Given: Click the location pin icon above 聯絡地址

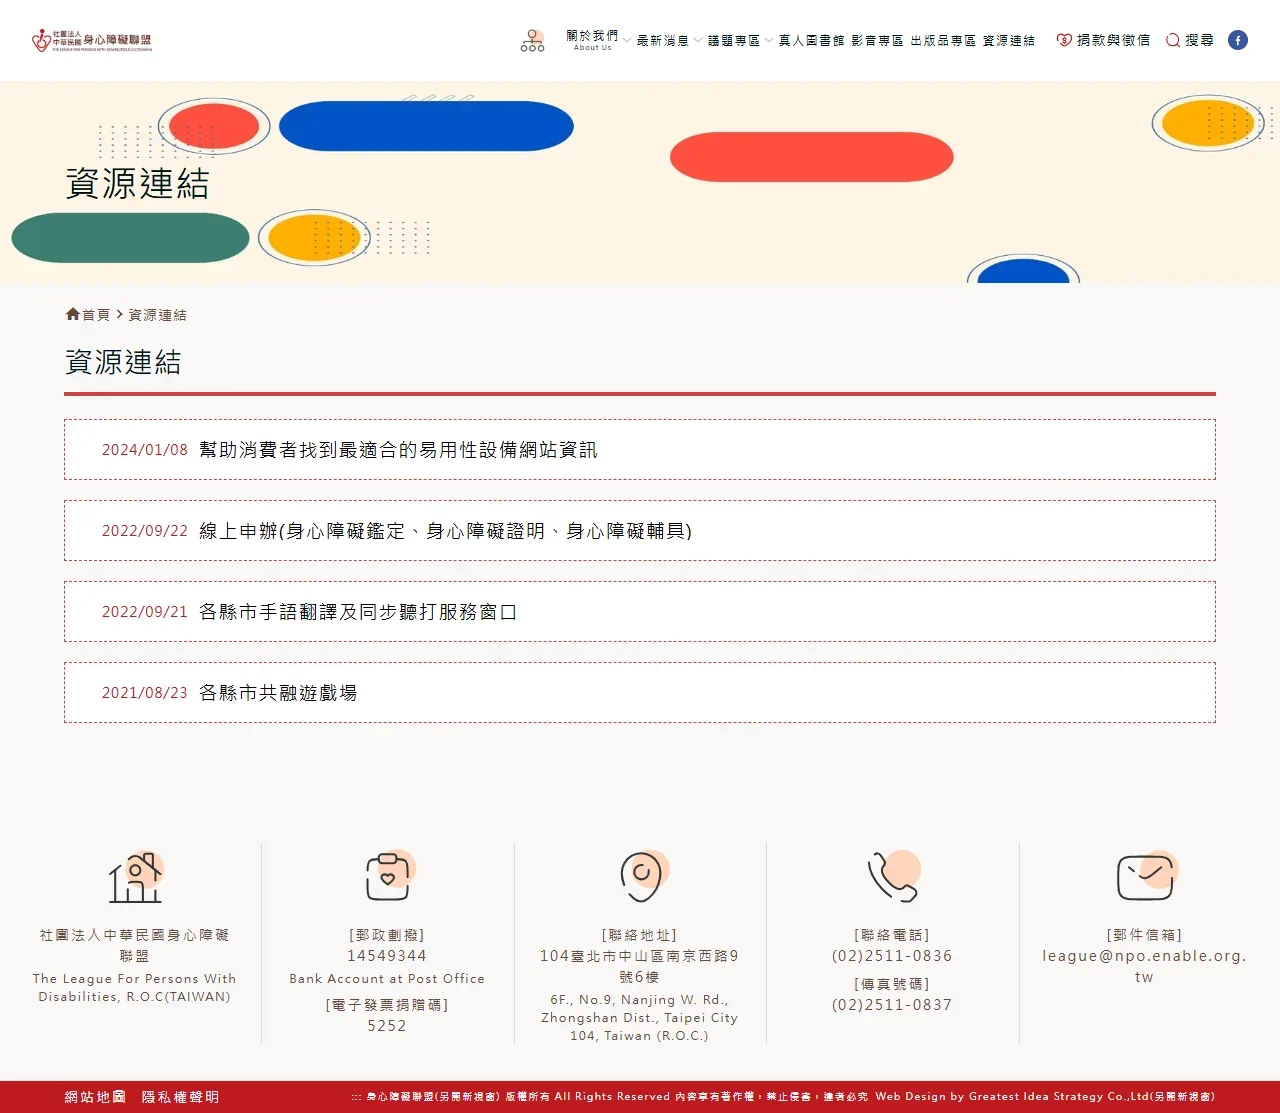Looking at the screenshot, I should coord(640,876).
